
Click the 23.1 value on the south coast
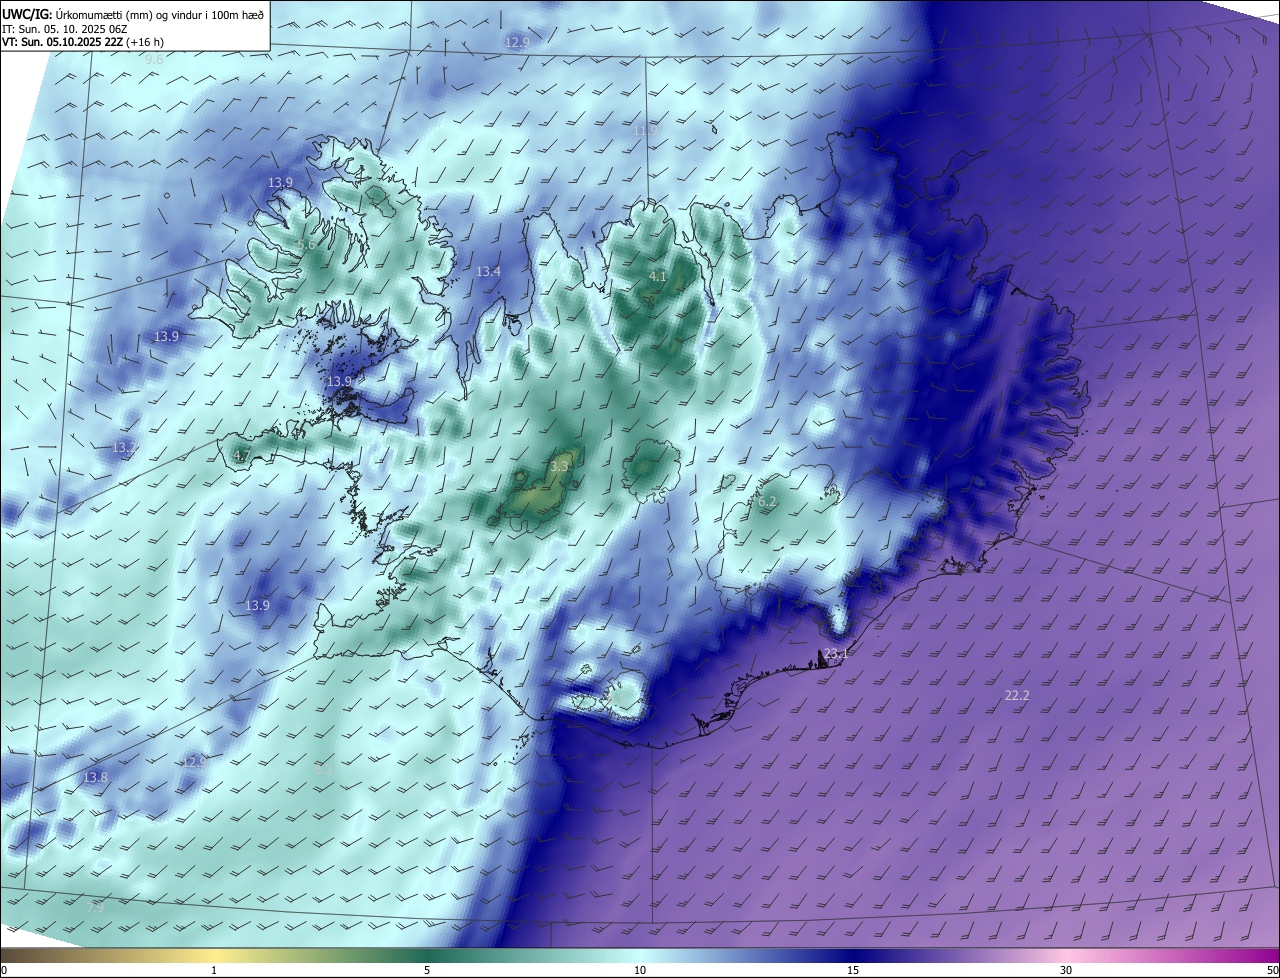(x=836, y=654)
